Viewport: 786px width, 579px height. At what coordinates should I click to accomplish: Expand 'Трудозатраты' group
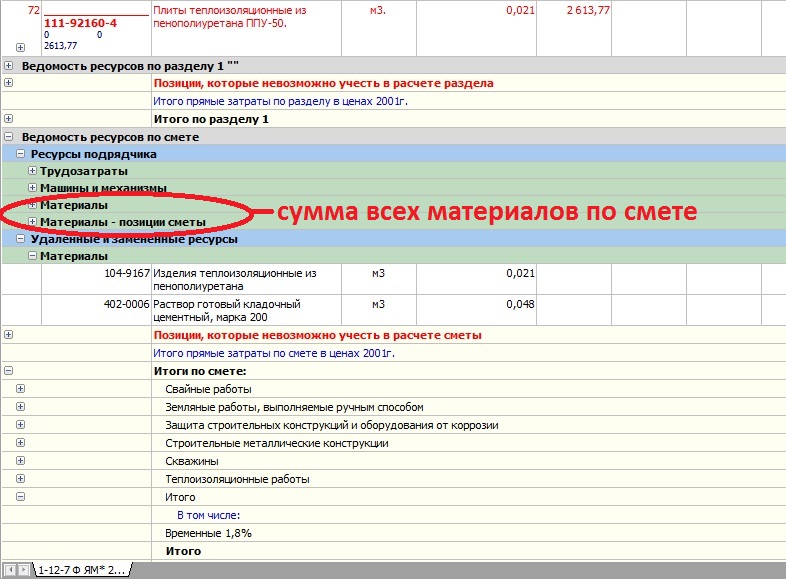tap(32, 171)
